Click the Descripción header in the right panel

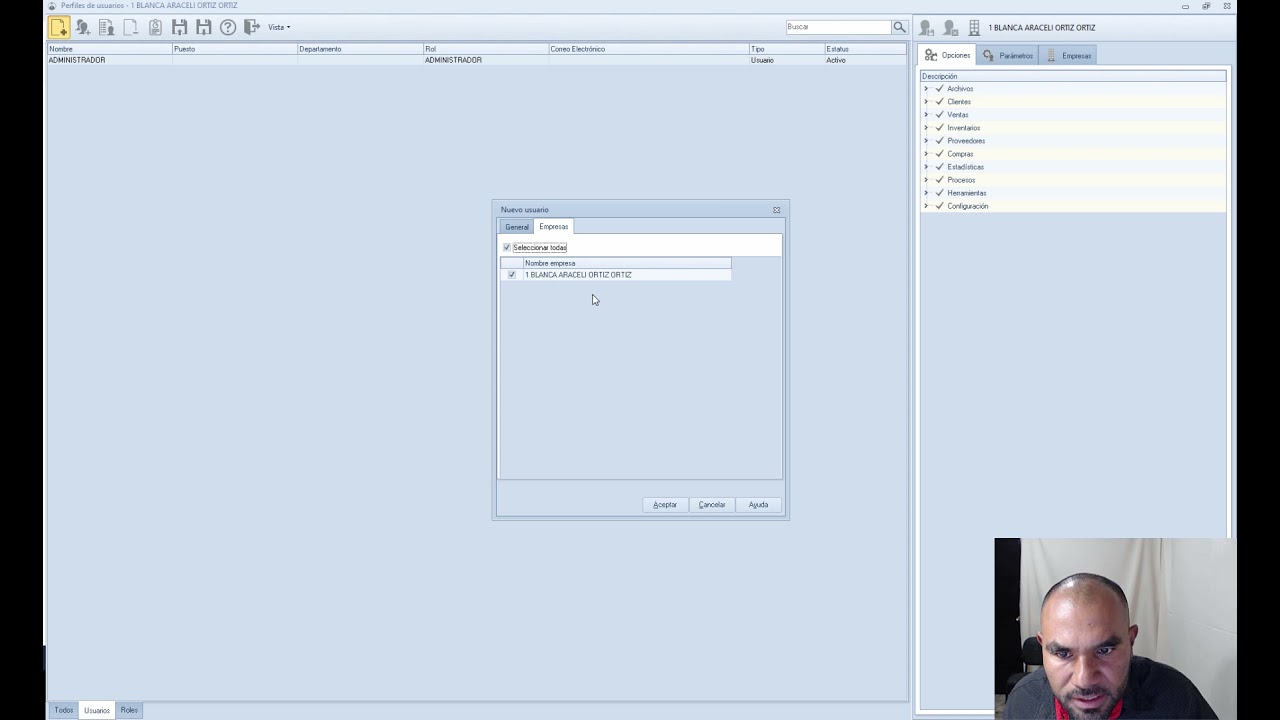[1073, 76]
